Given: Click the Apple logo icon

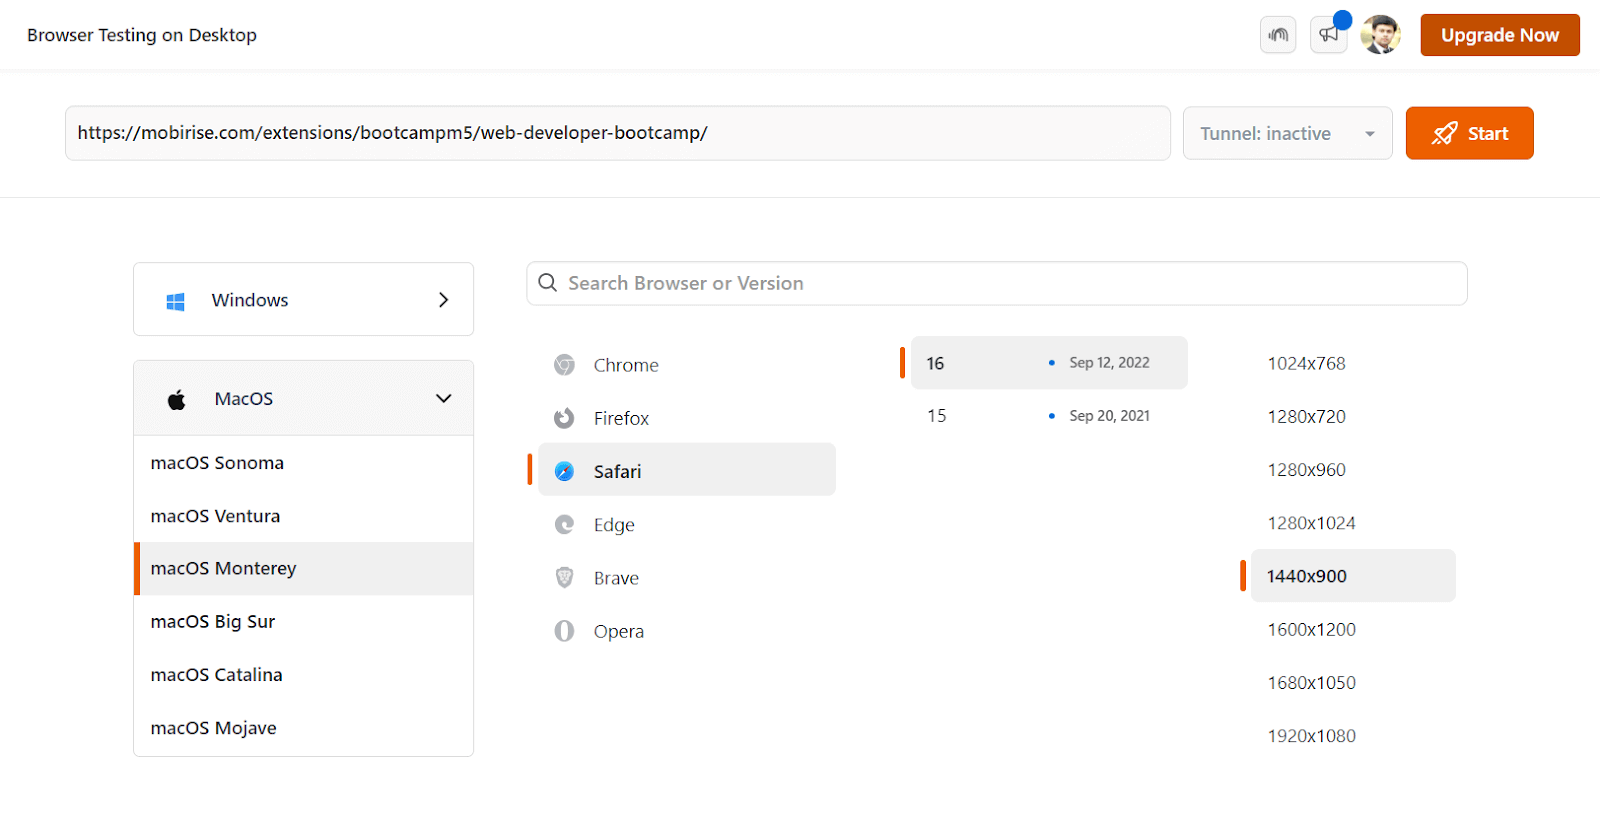Looking at the screenshot, I should coord(177,399).
